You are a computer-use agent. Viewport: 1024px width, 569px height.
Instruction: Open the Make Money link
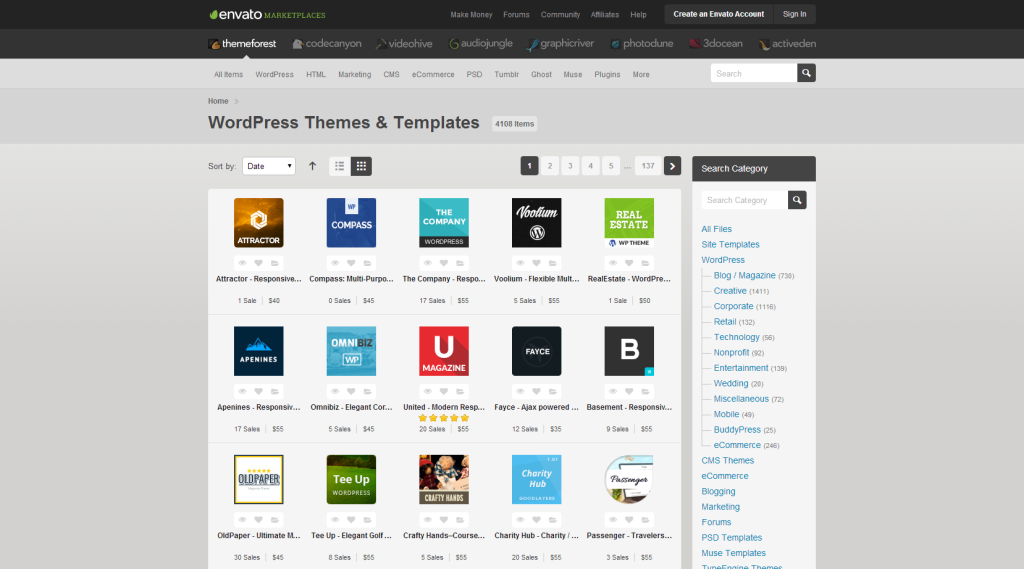[x=471, y=14]
